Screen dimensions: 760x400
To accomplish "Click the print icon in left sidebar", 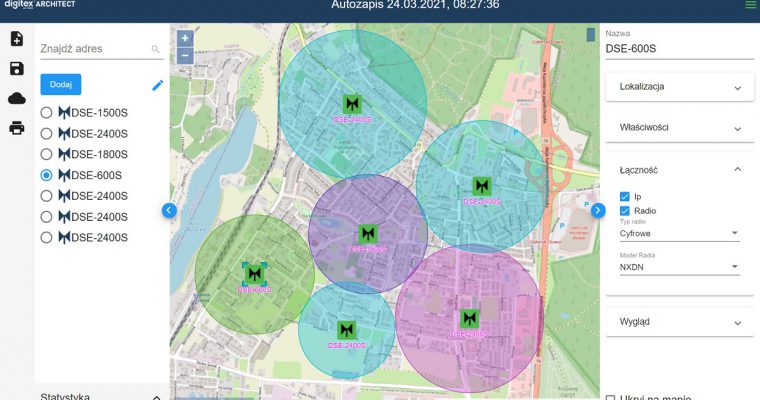I will (x=16, y=128).
